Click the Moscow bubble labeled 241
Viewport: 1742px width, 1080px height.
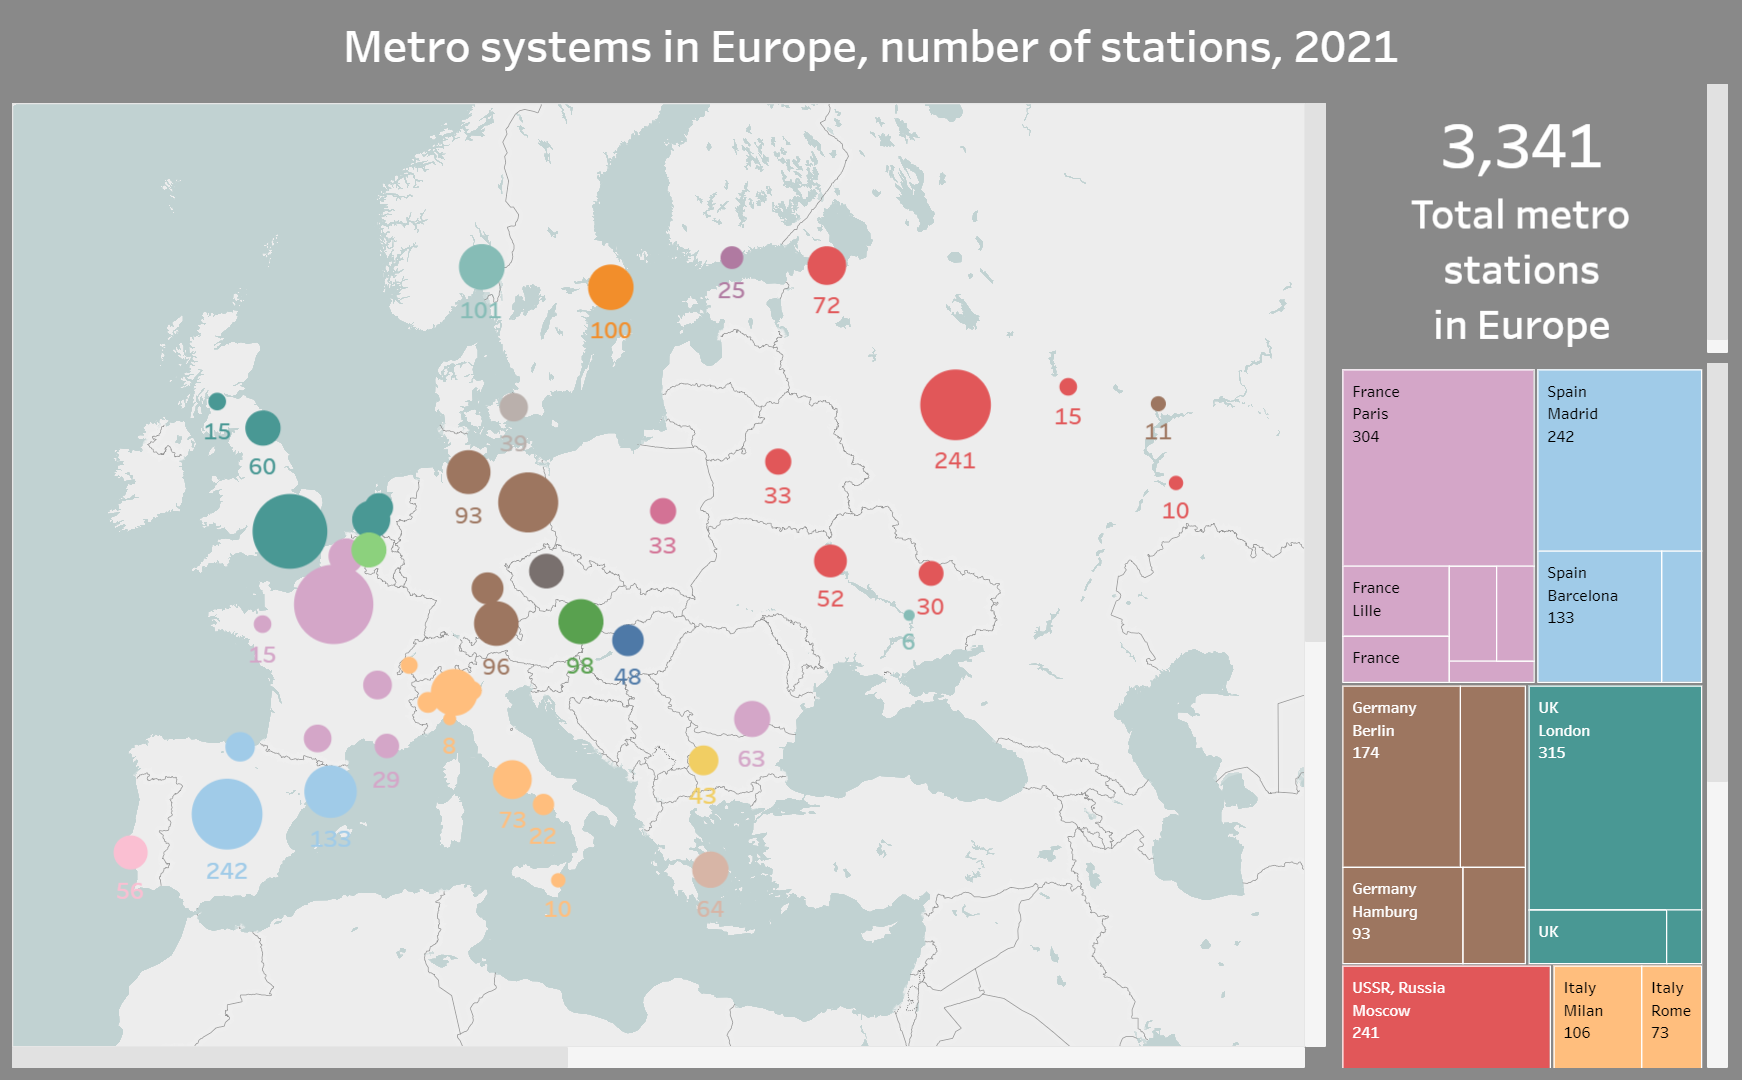pos(955,405)
